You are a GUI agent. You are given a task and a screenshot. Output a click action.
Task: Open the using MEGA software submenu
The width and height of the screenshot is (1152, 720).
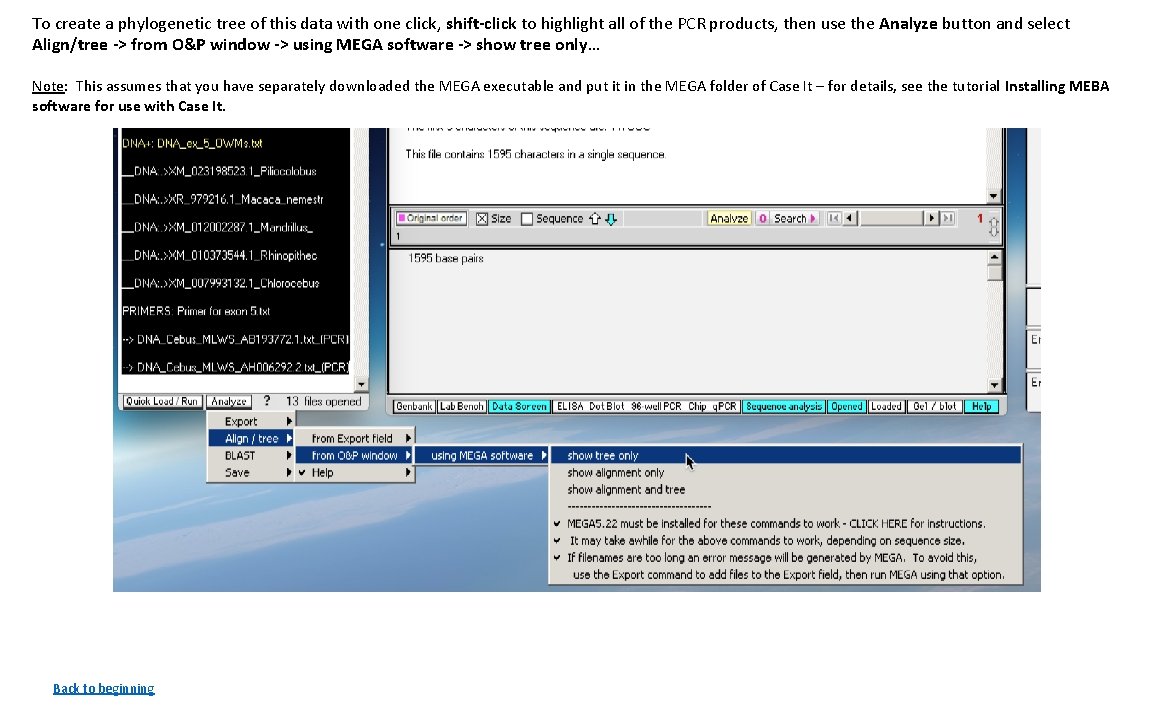[x=483, y=455]
